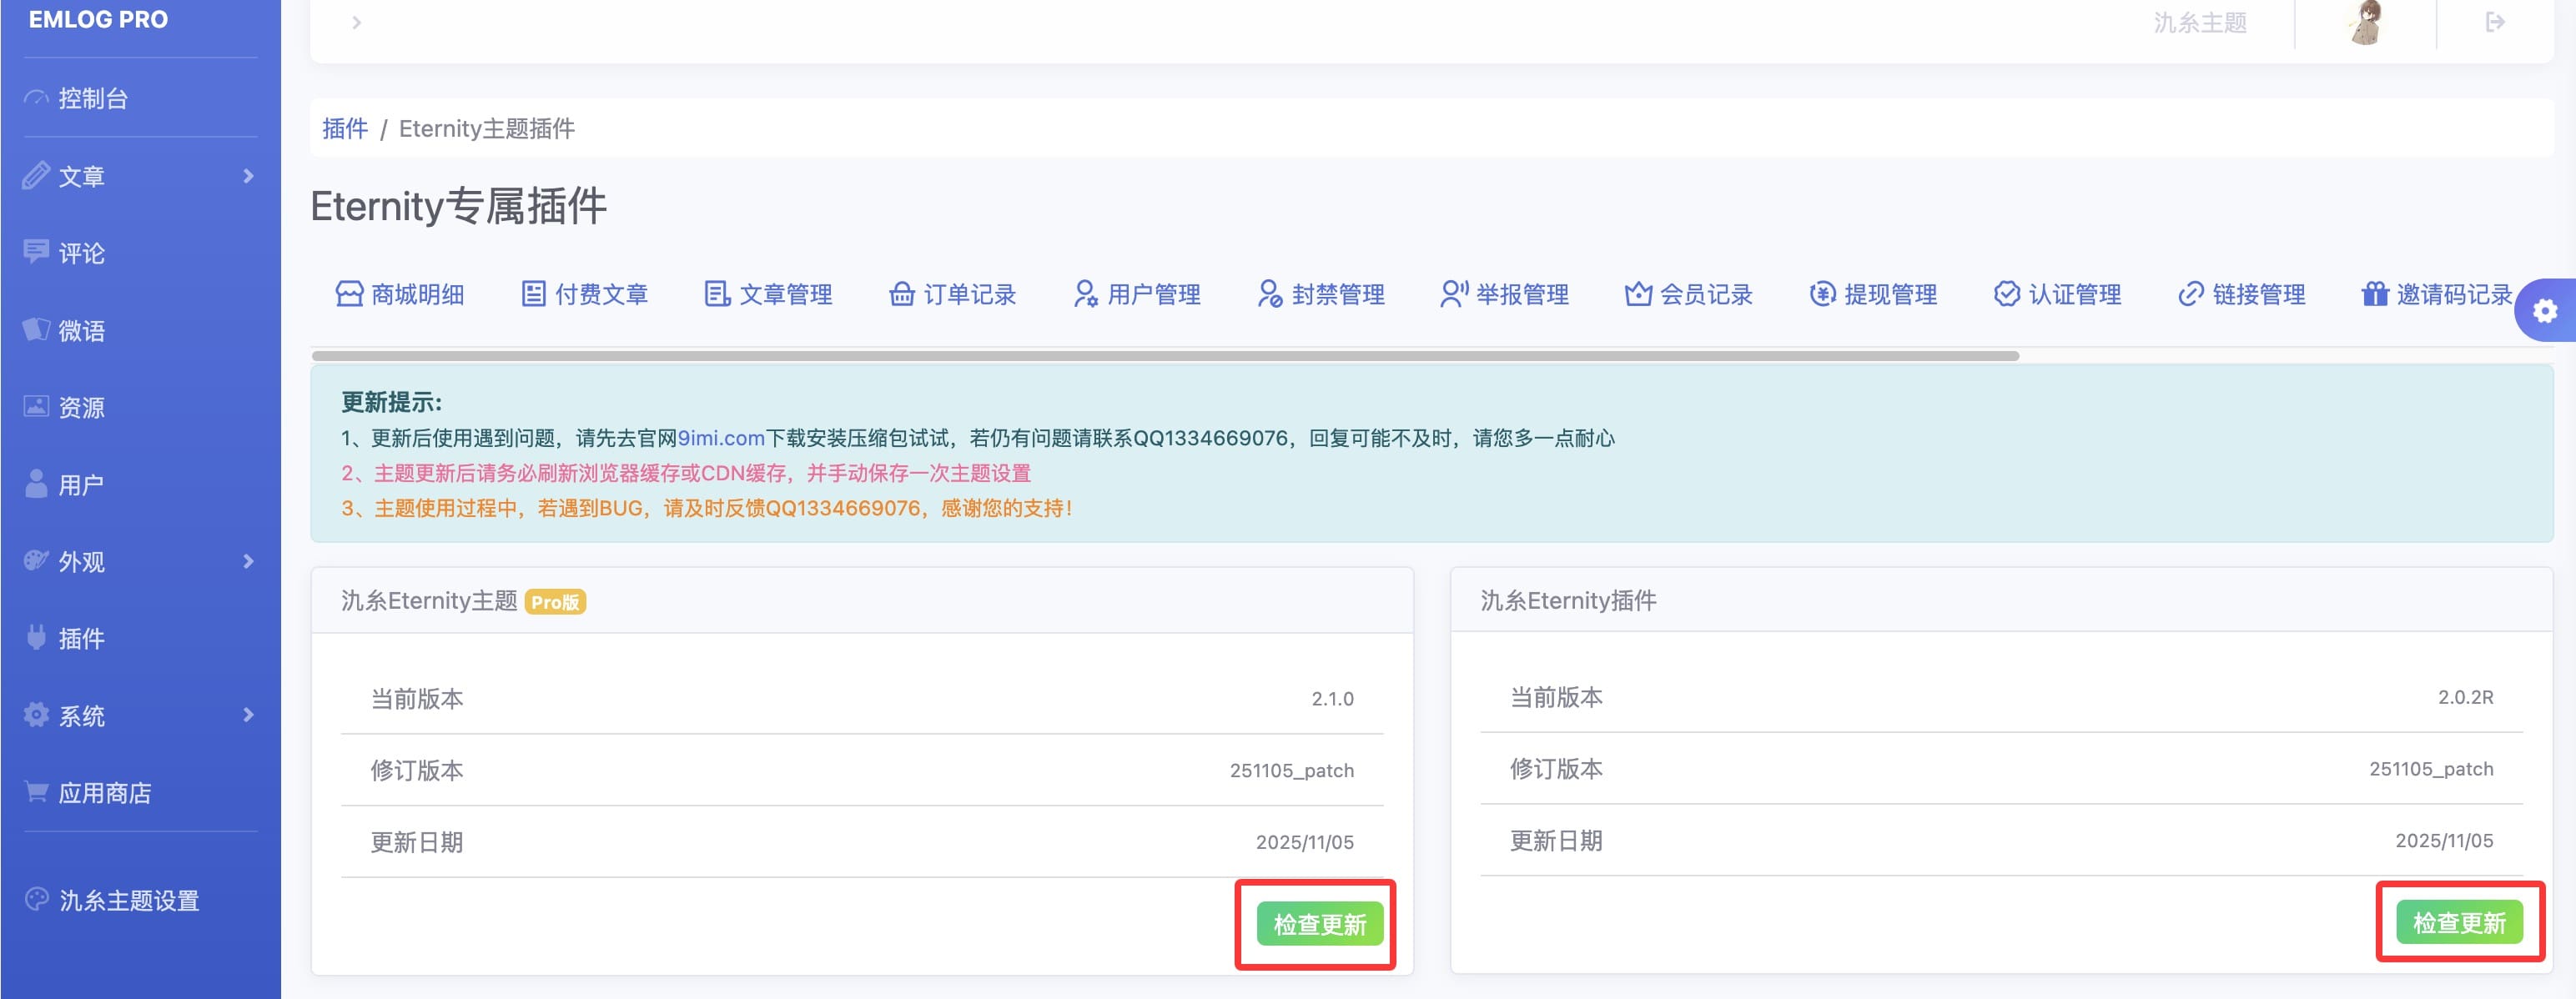Open the 9imi.com link in the notice
2576x999 pixels.
coord(721,438)
